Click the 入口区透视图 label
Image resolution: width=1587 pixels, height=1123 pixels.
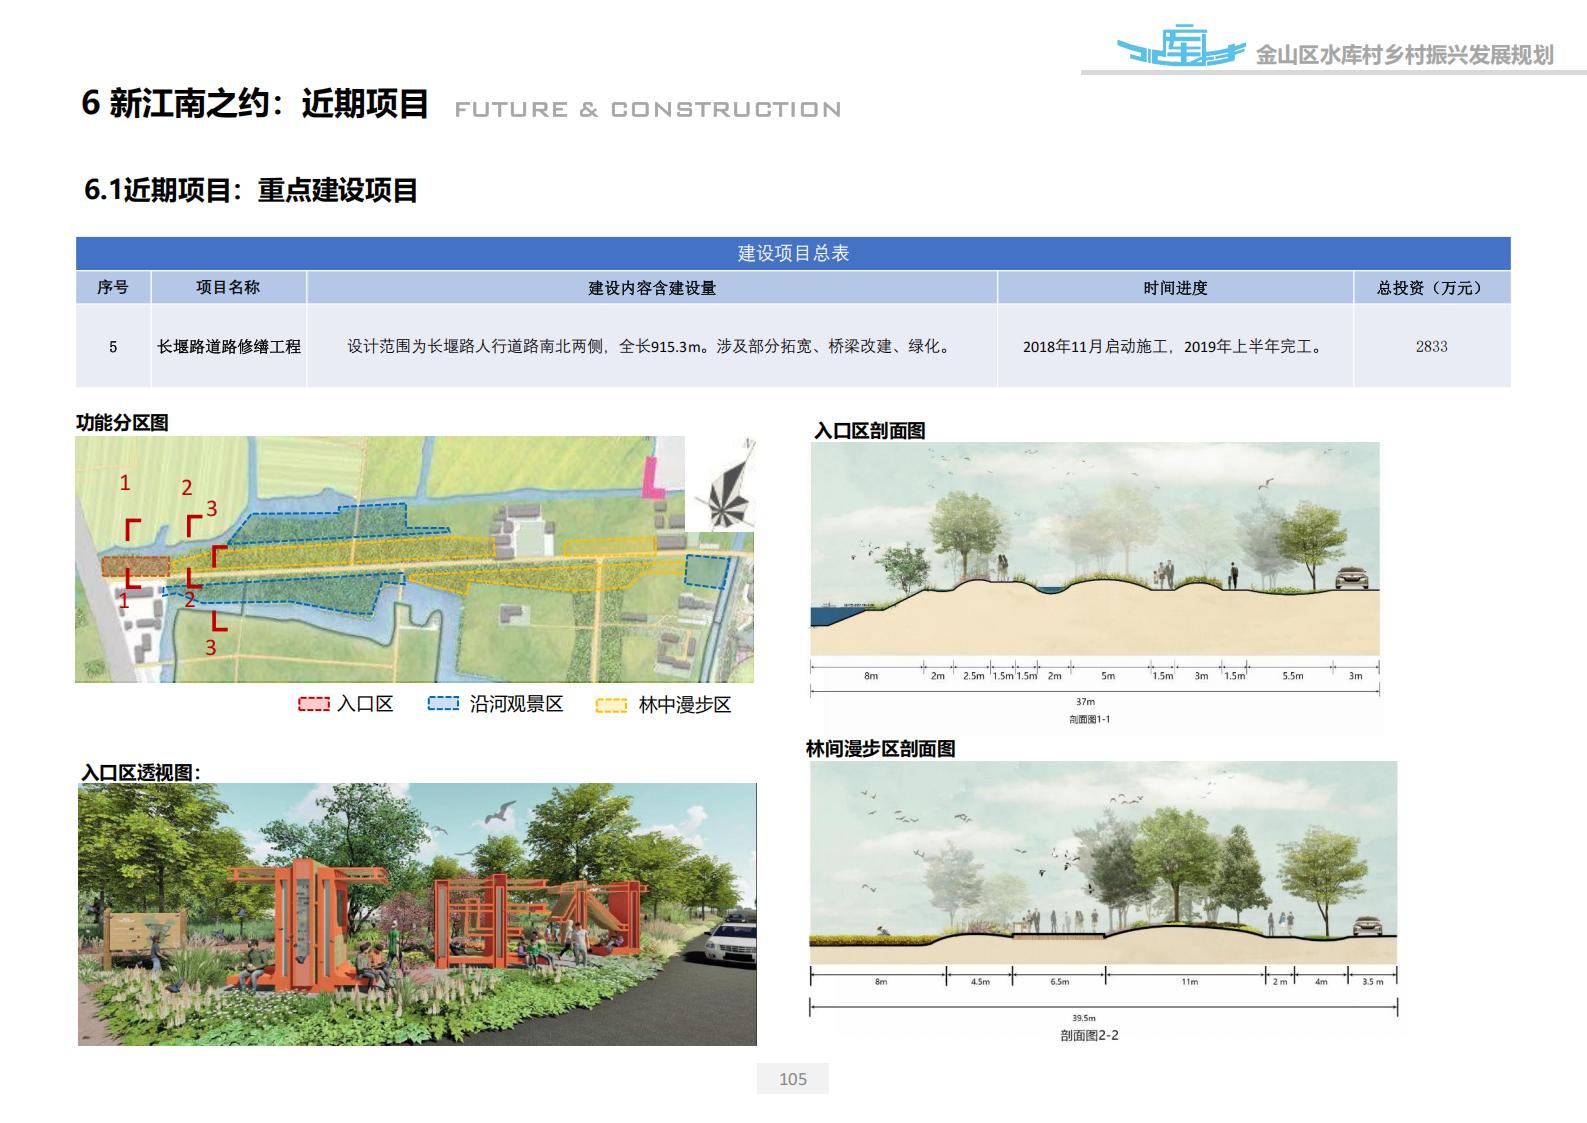point(141,773)
